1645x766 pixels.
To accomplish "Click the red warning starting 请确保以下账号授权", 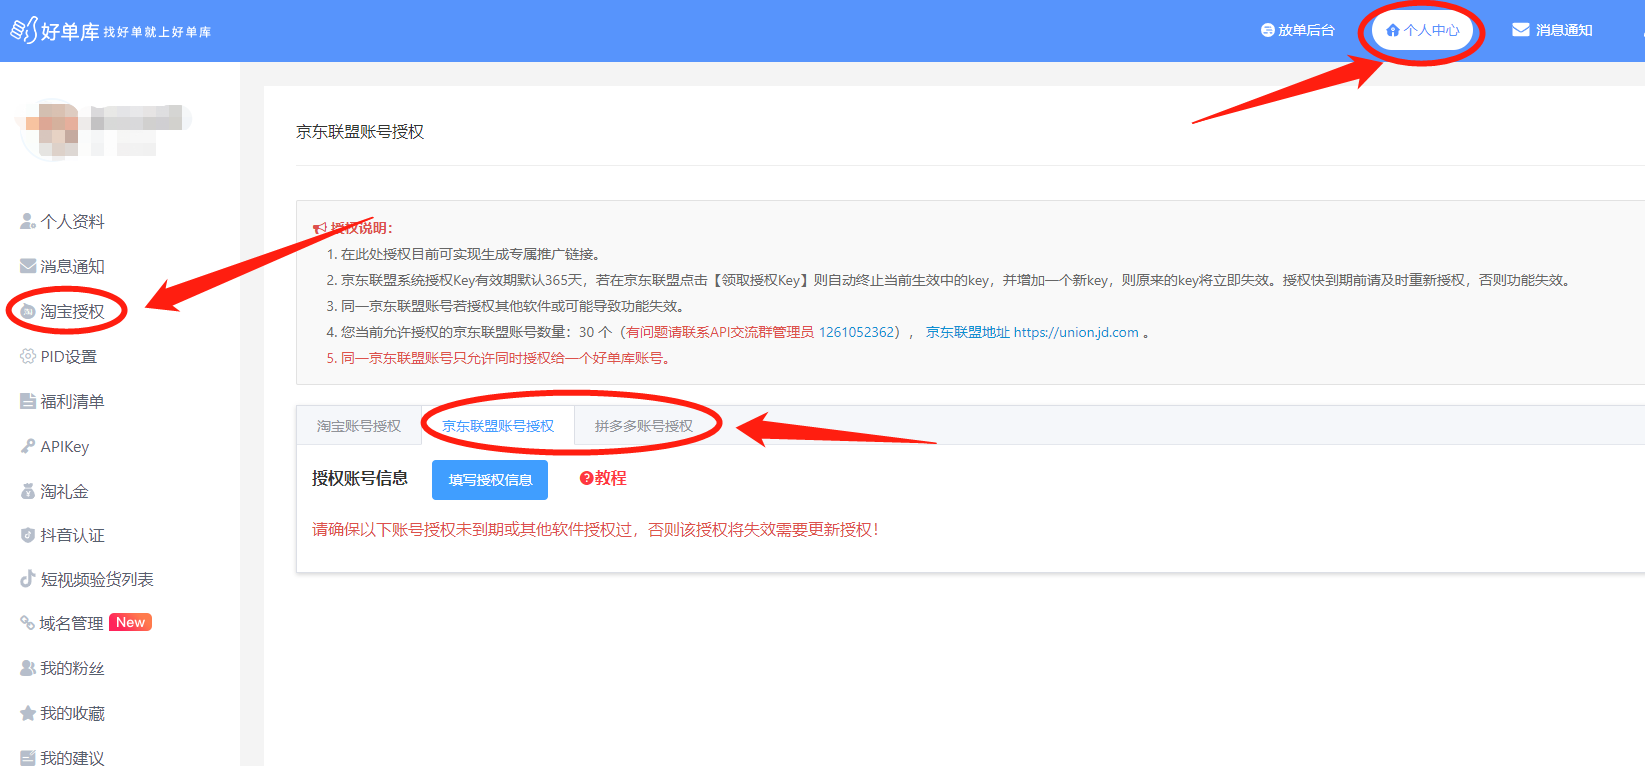I will tap(595, 529).
